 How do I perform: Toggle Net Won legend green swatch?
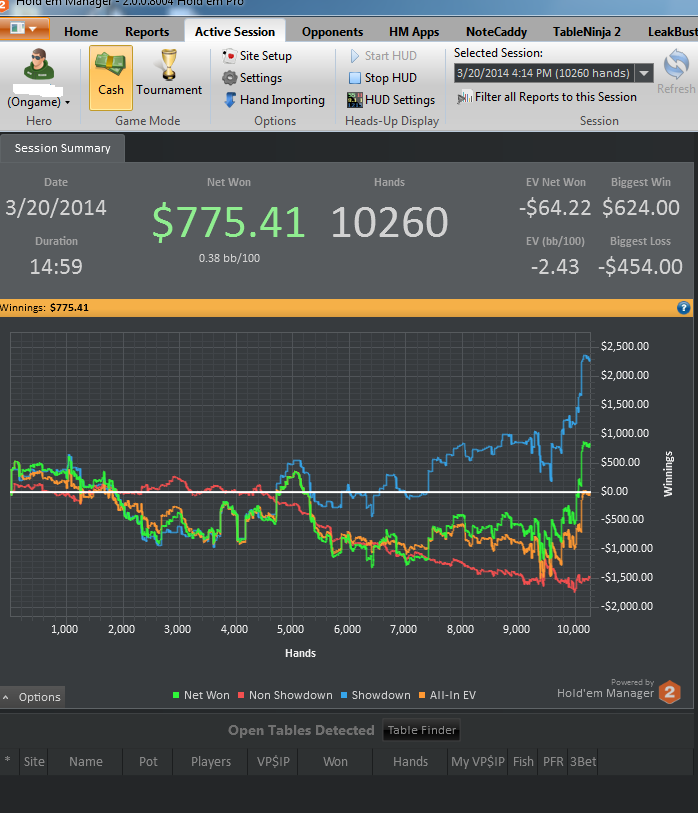coord(176,695)
